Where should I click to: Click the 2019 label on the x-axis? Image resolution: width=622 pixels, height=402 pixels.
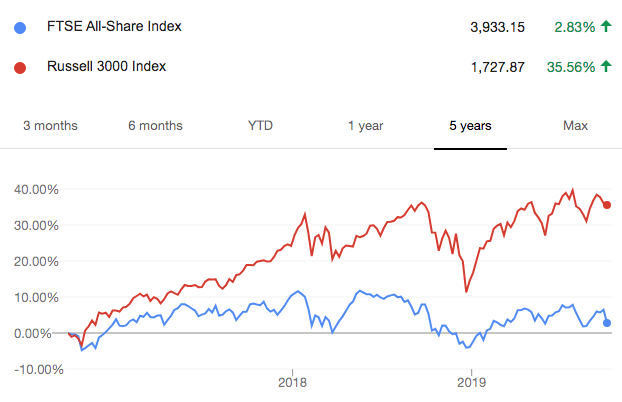tap(470, 381)
